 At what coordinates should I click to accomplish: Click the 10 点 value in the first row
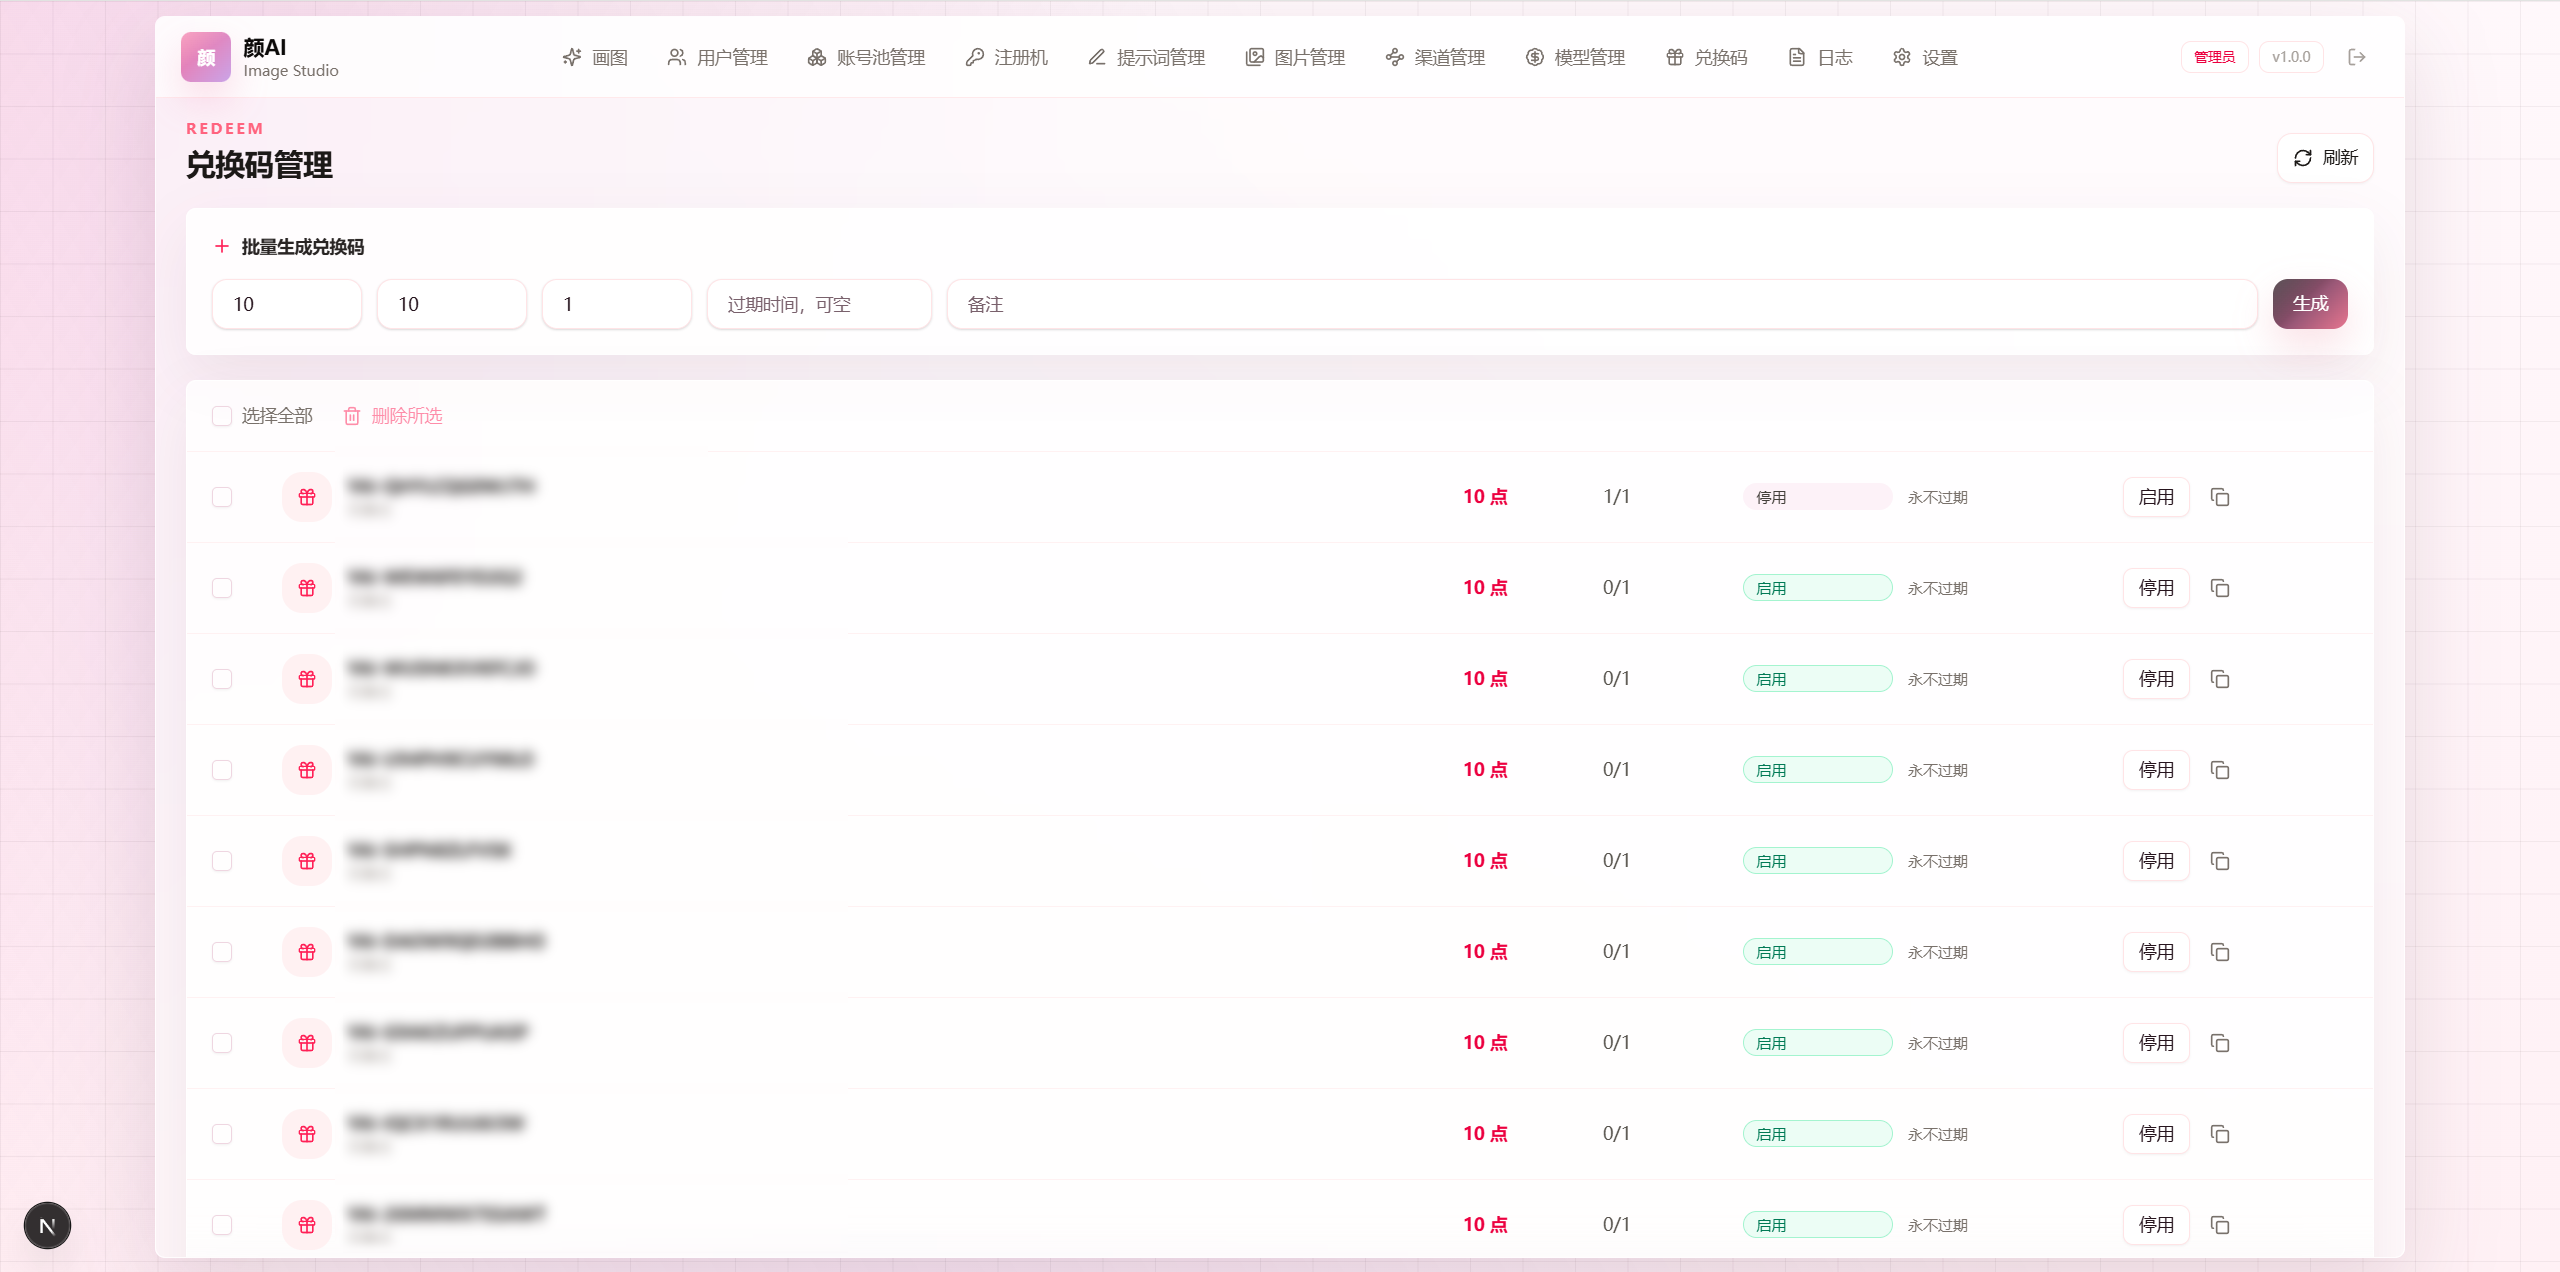[1485, 497]
